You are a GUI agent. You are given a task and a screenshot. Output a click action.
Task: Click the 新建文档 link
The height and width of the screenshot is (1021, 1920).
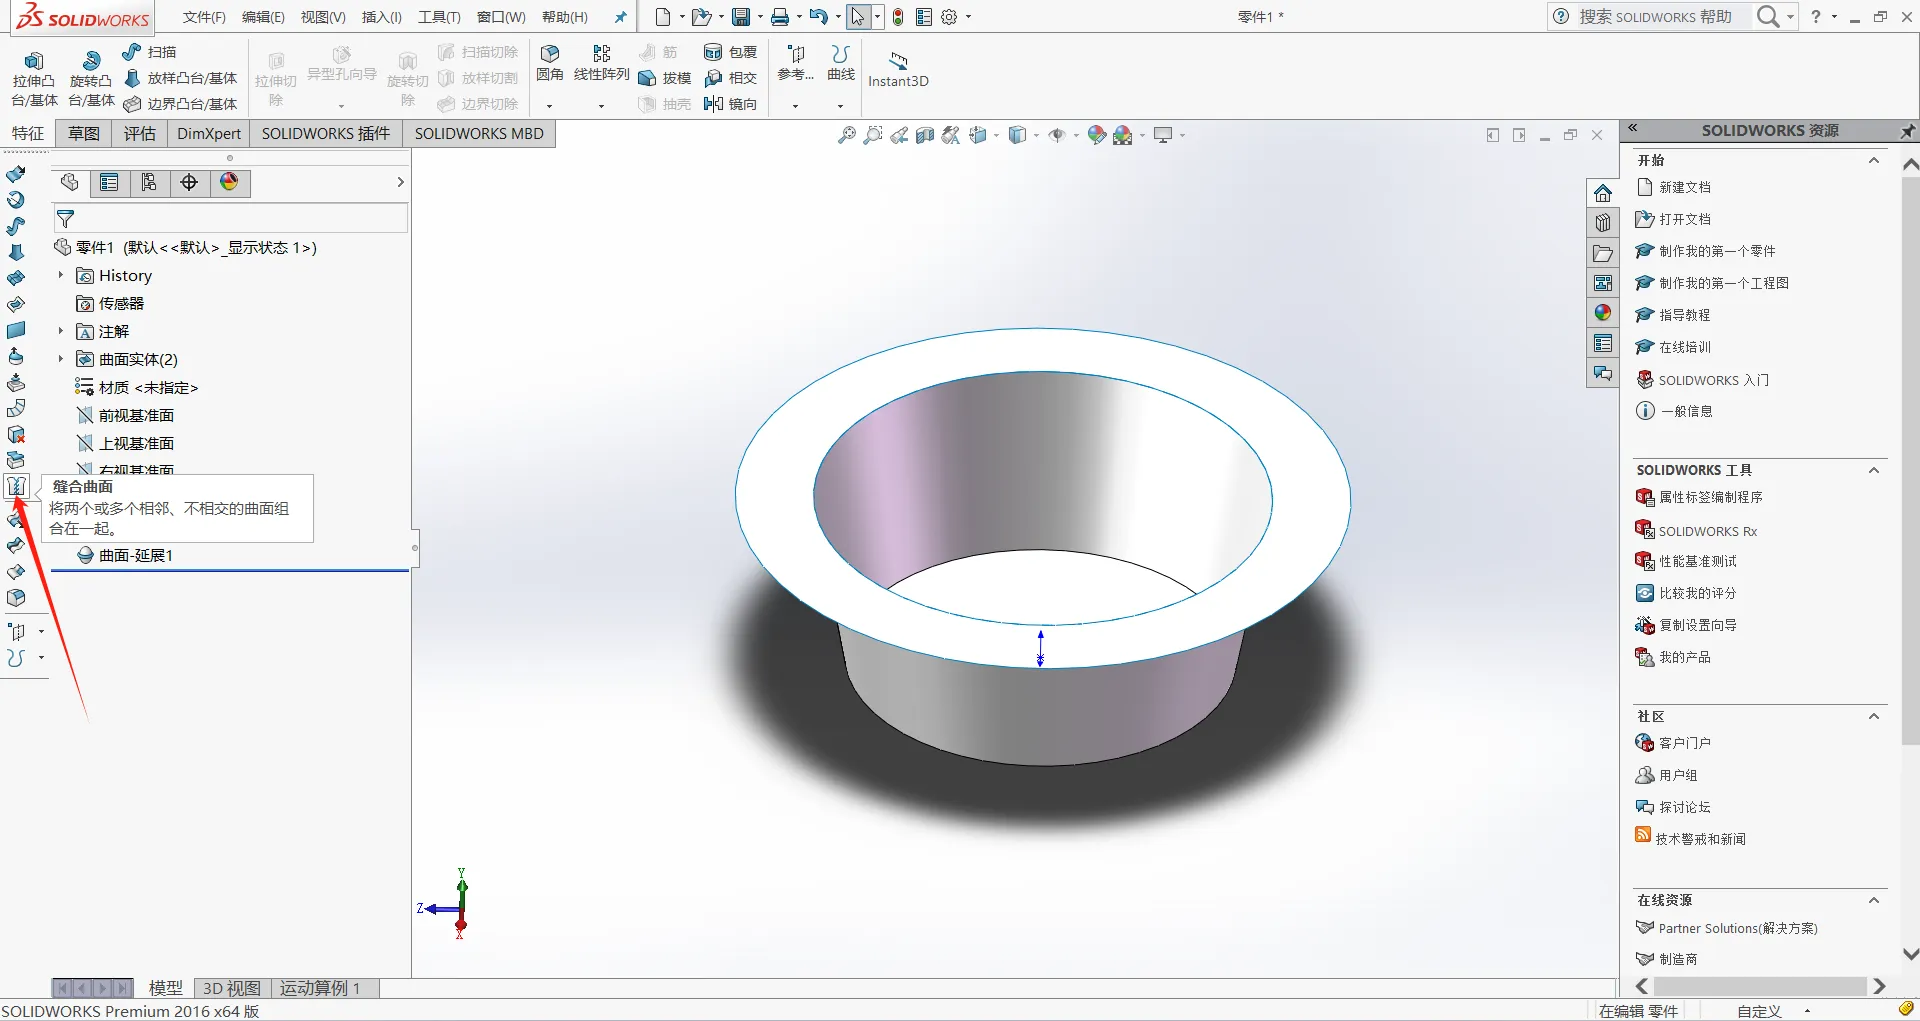pyautogui.click(x=1684, y=187)
